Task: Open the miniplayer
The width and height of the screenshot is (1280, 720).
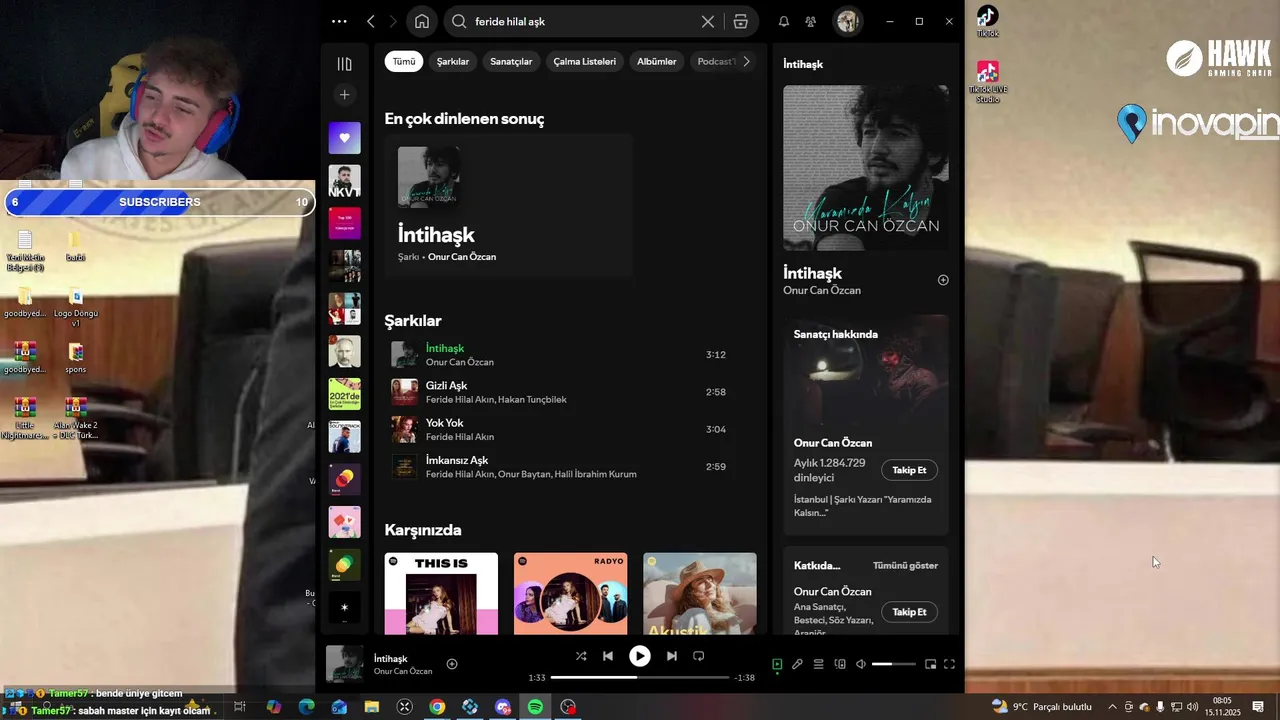Action: (x=930, y=664)
